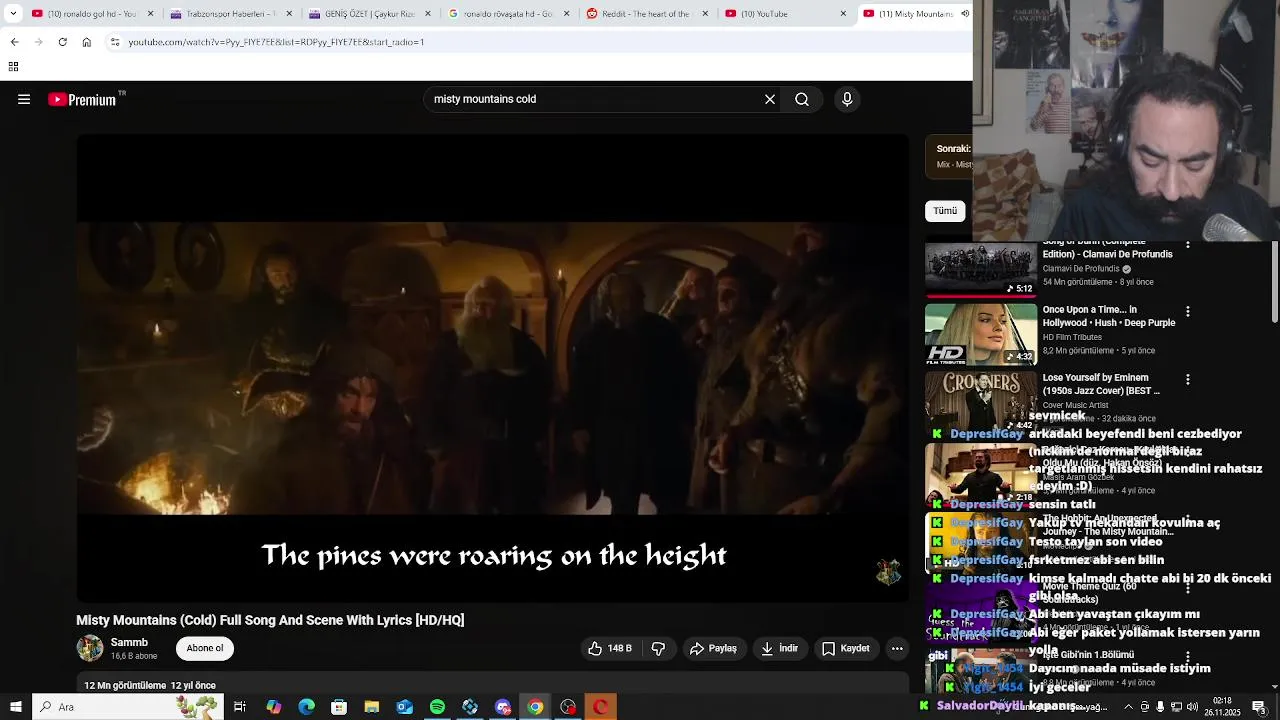Clear the search box text
1280x720 pixels.
770,99
